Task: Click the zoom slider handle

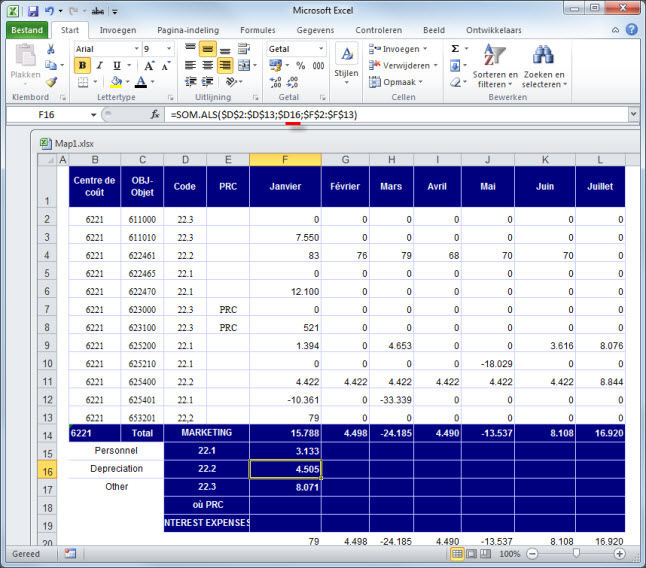Action: click(x=576, y=553)
